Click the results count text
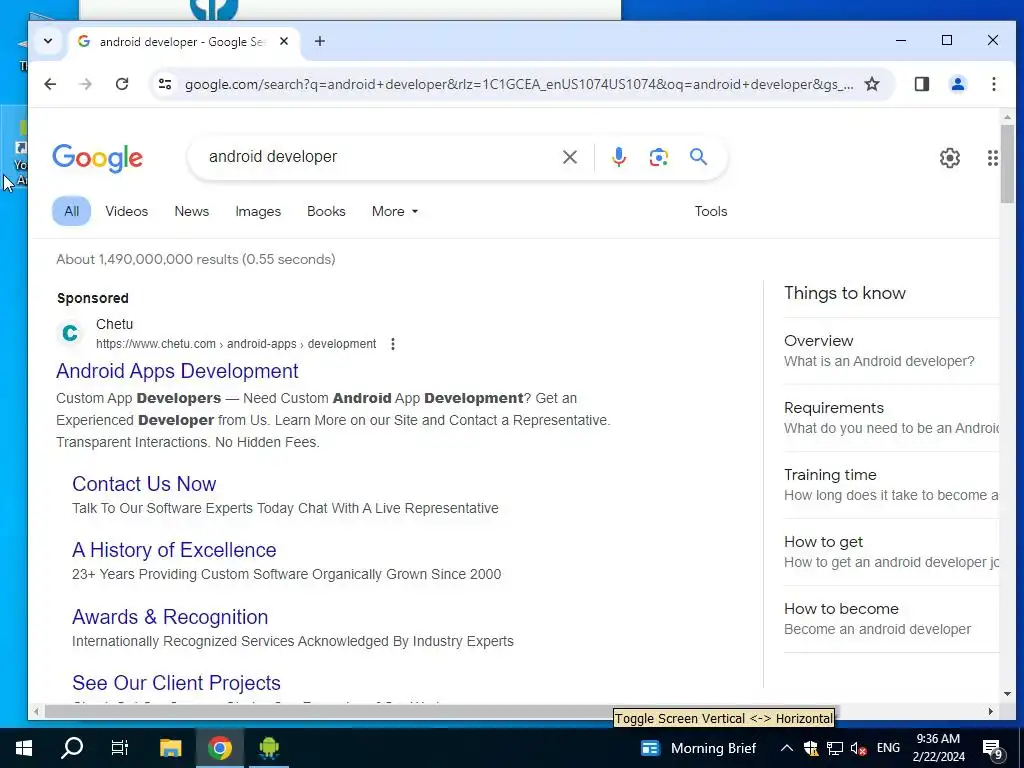Image resolution: width=1024 pixels, height=768 pixels. point(195,259)
